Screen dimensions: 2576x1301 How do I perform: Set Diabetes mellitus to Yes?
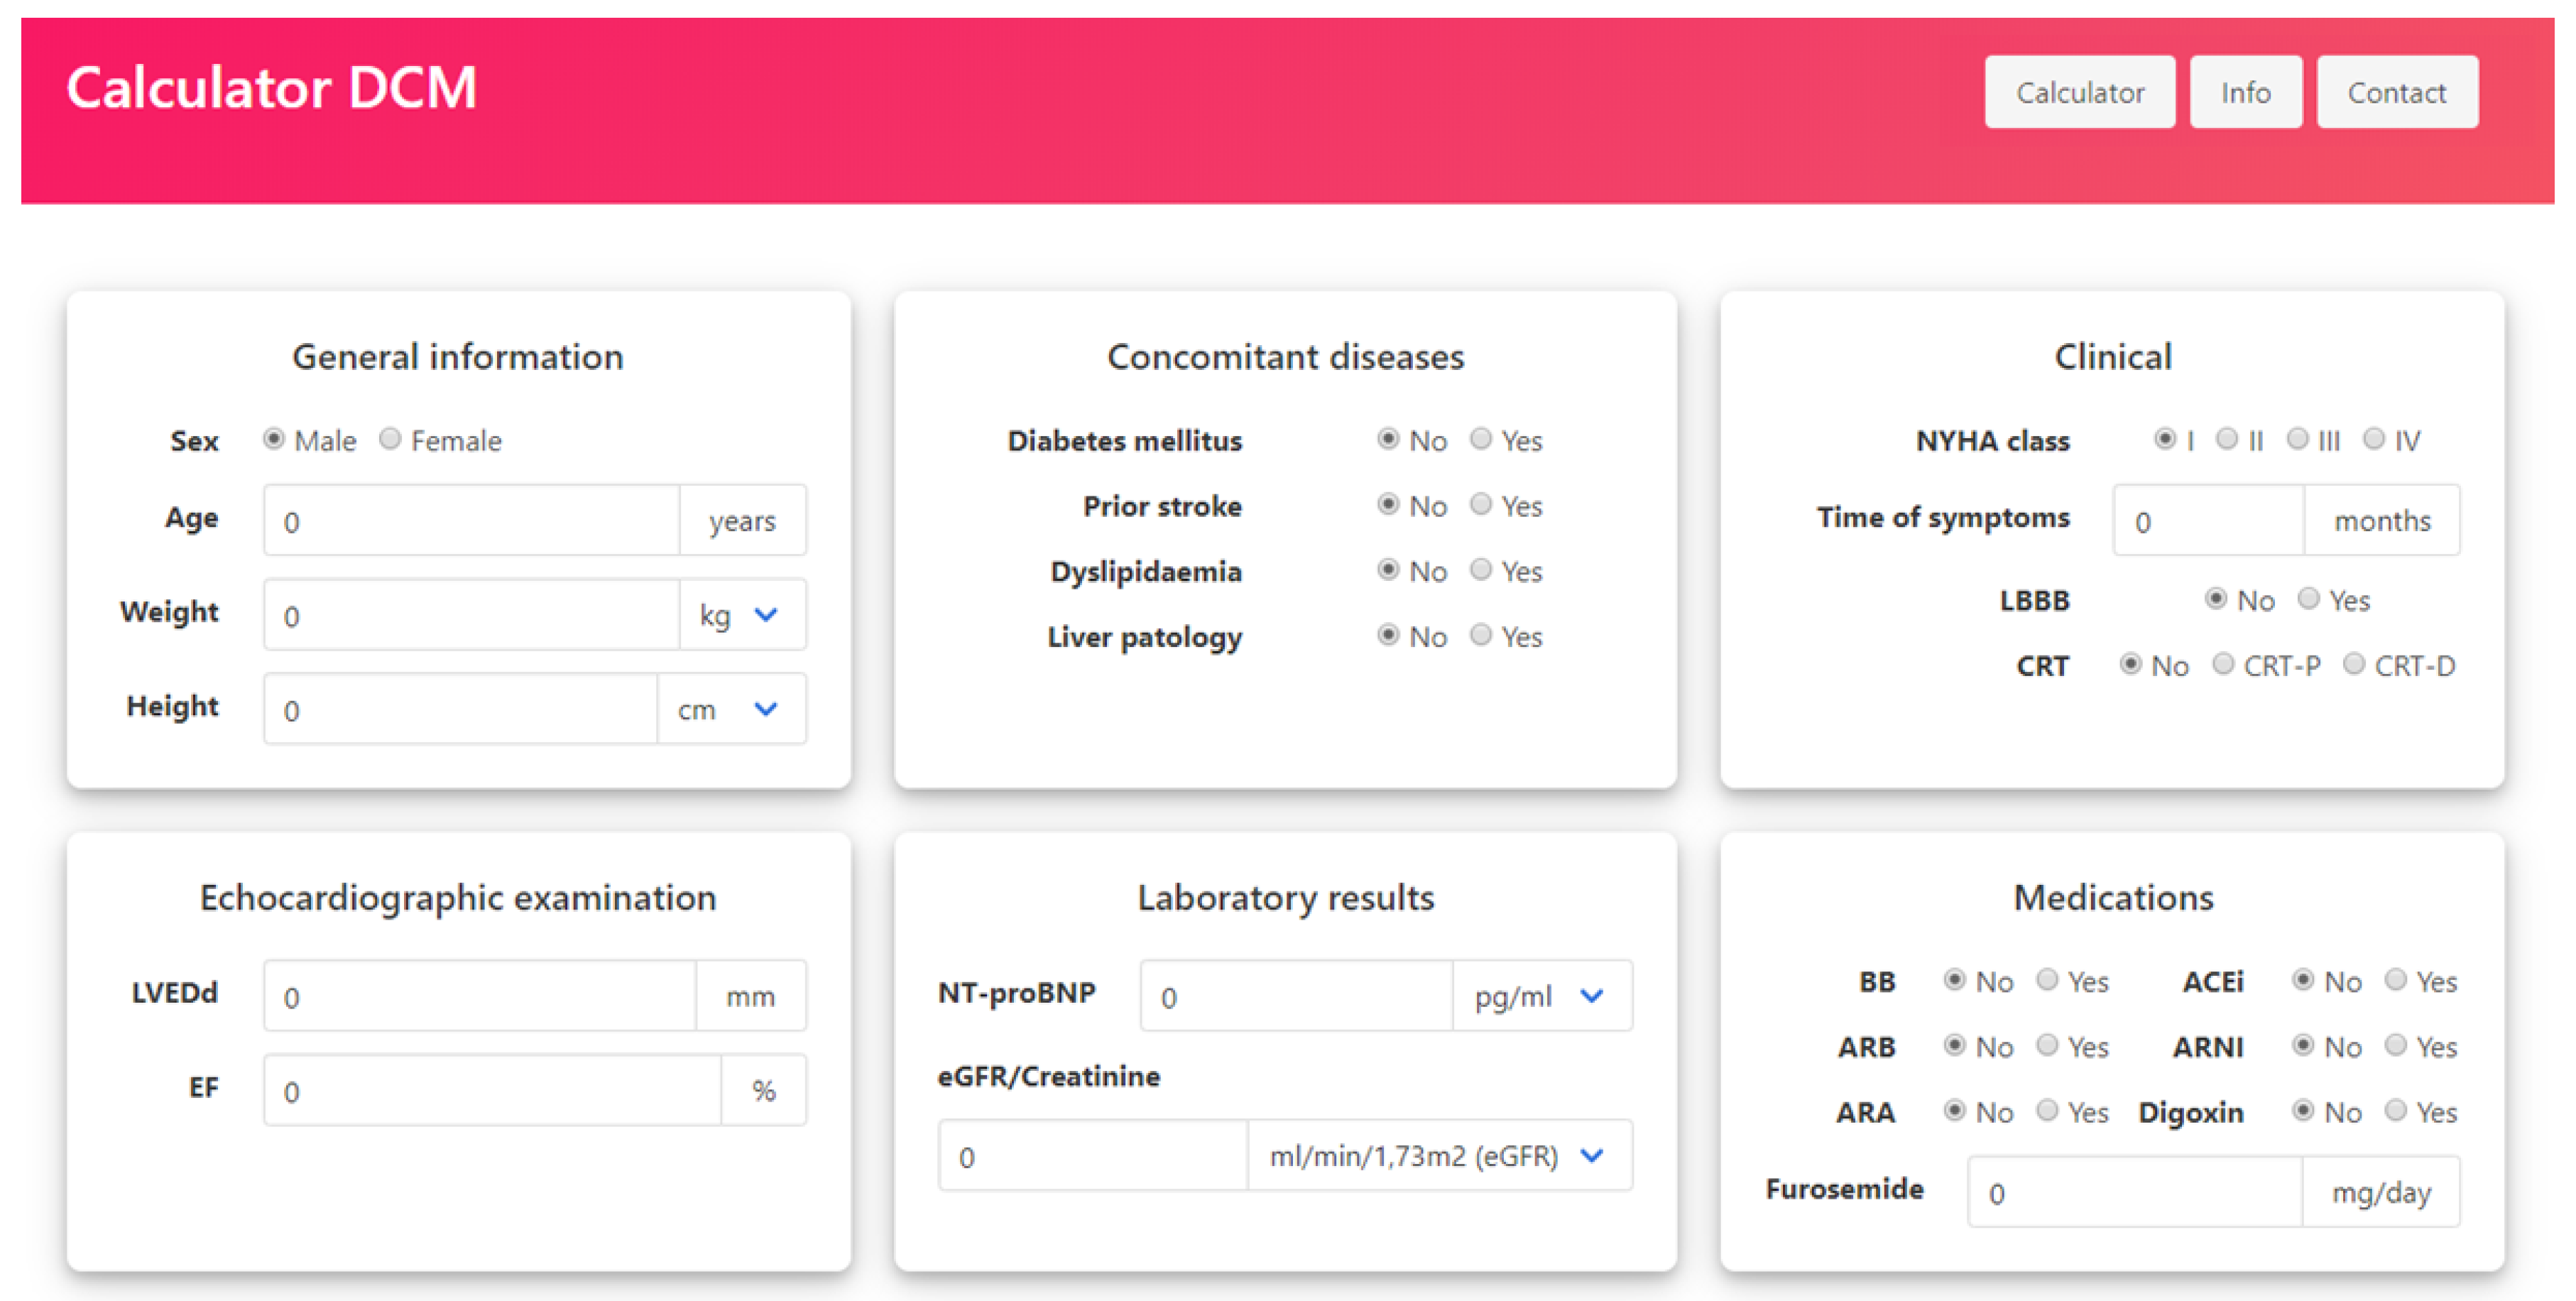pyautogui.click(x=1481, y=439)
